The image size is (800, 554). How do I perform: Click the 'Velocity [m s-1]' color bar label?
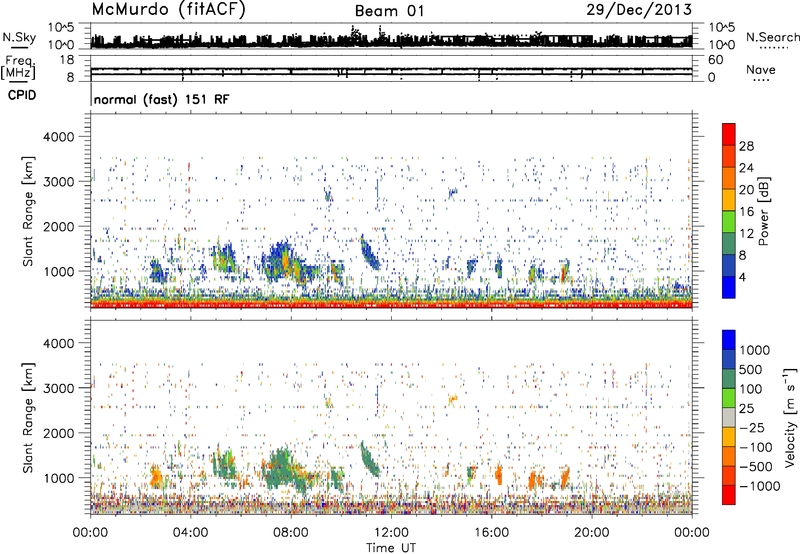790,416
